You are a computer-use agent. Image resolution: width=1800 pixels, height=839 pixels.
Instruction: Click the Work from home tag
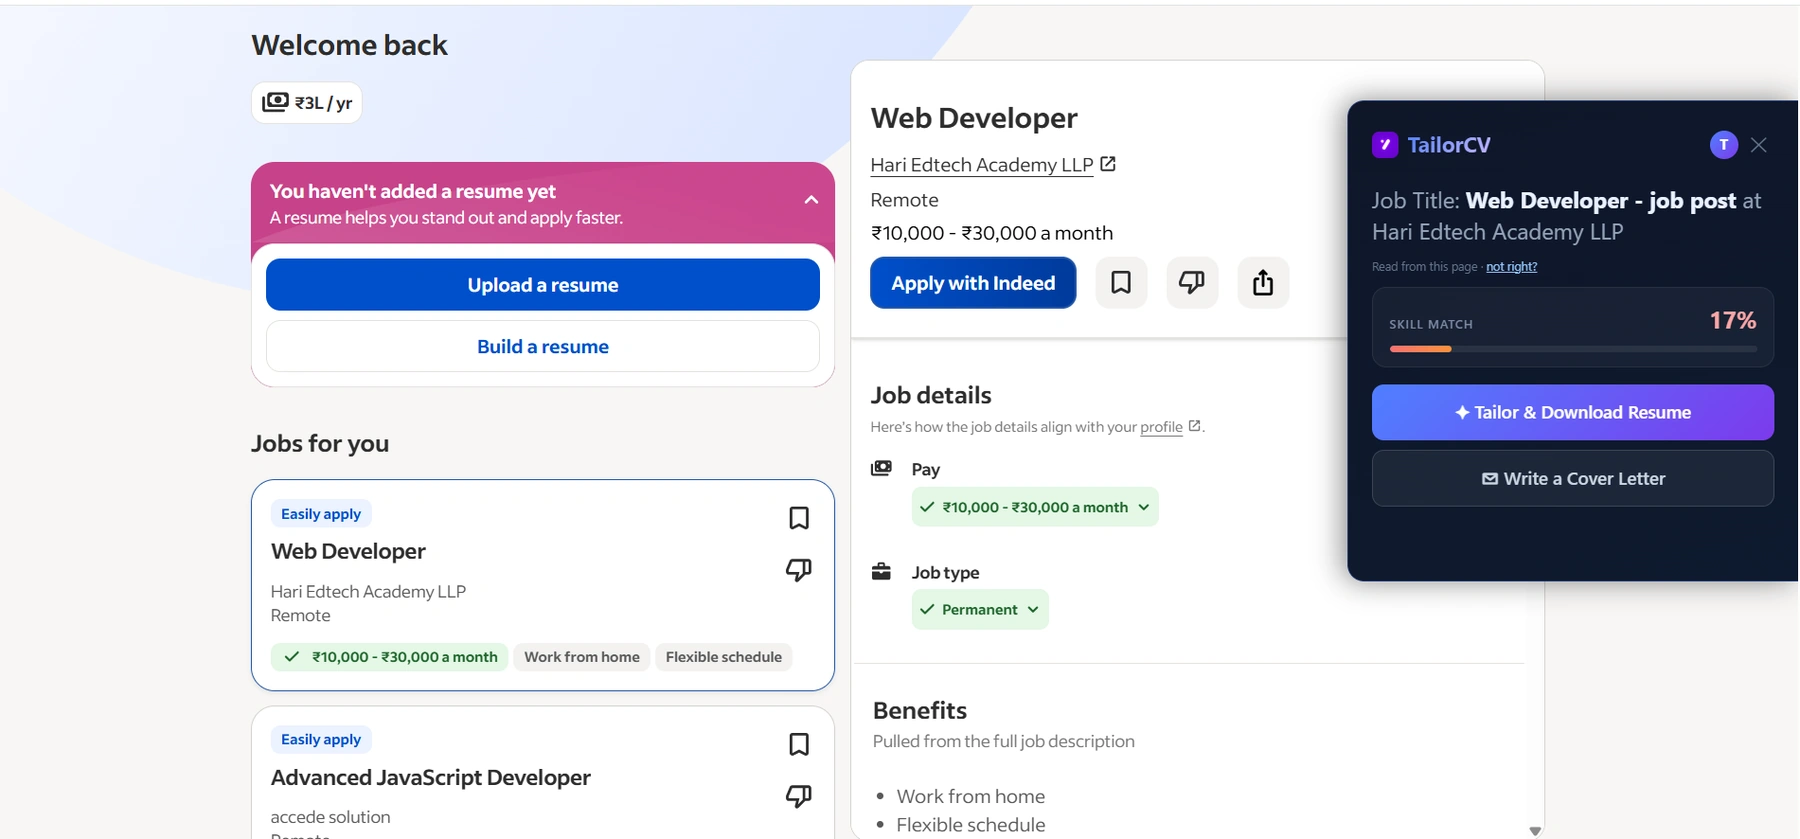coord(582,657)
